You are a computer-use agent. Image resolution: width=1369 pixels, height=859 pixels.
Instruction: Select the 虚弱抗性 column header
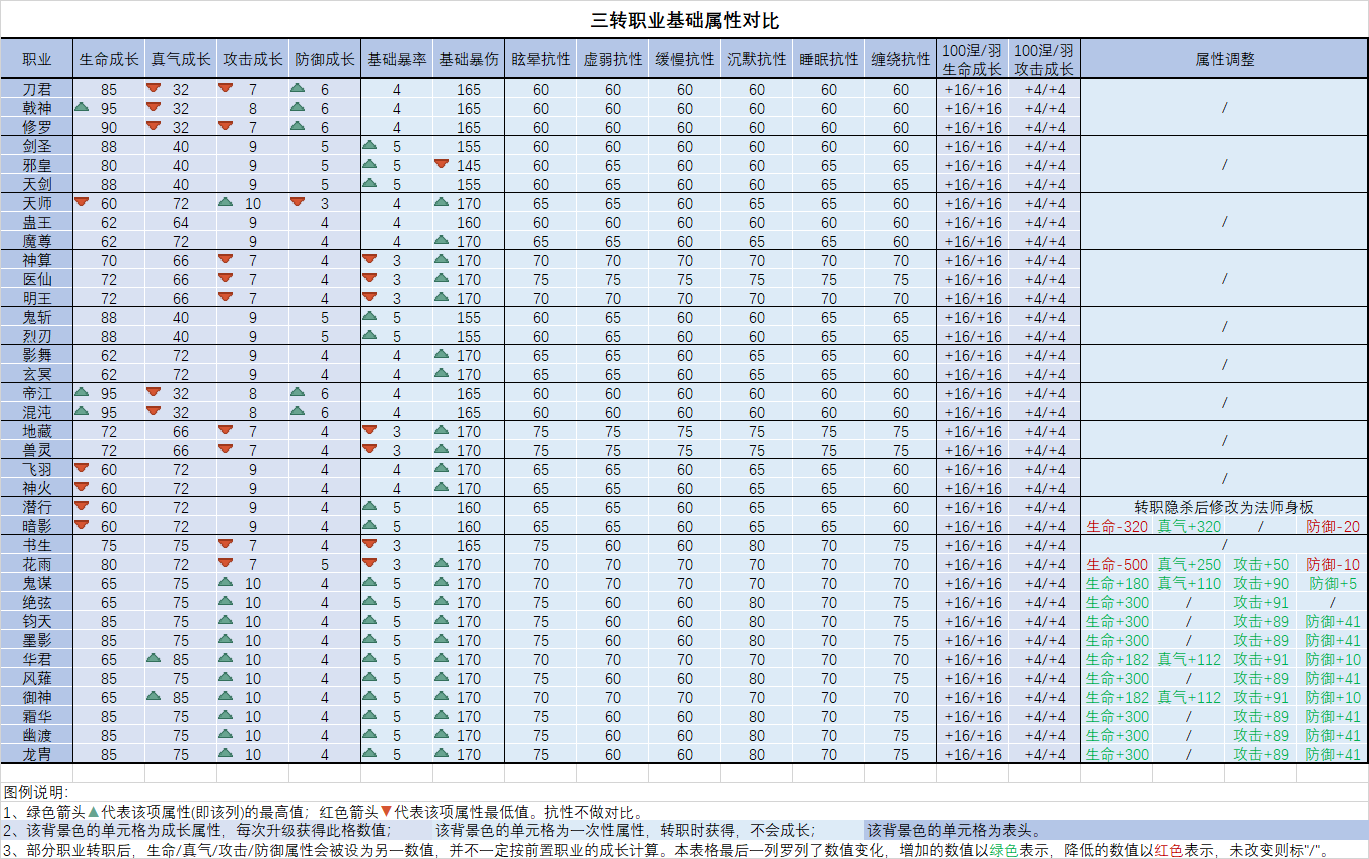[613, 59]
